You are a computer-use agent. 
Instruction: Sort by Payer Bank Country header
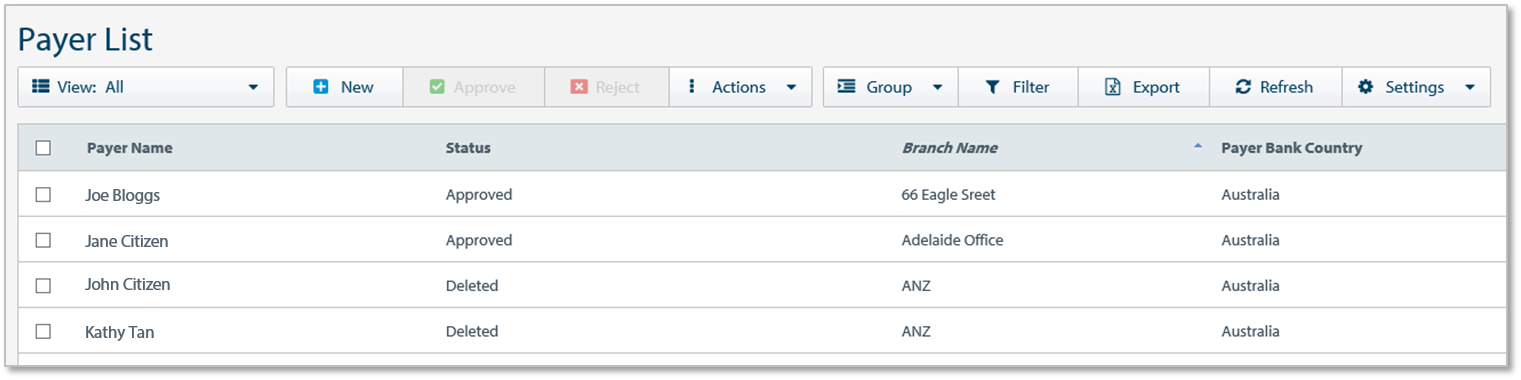[x=1291, y=148]
